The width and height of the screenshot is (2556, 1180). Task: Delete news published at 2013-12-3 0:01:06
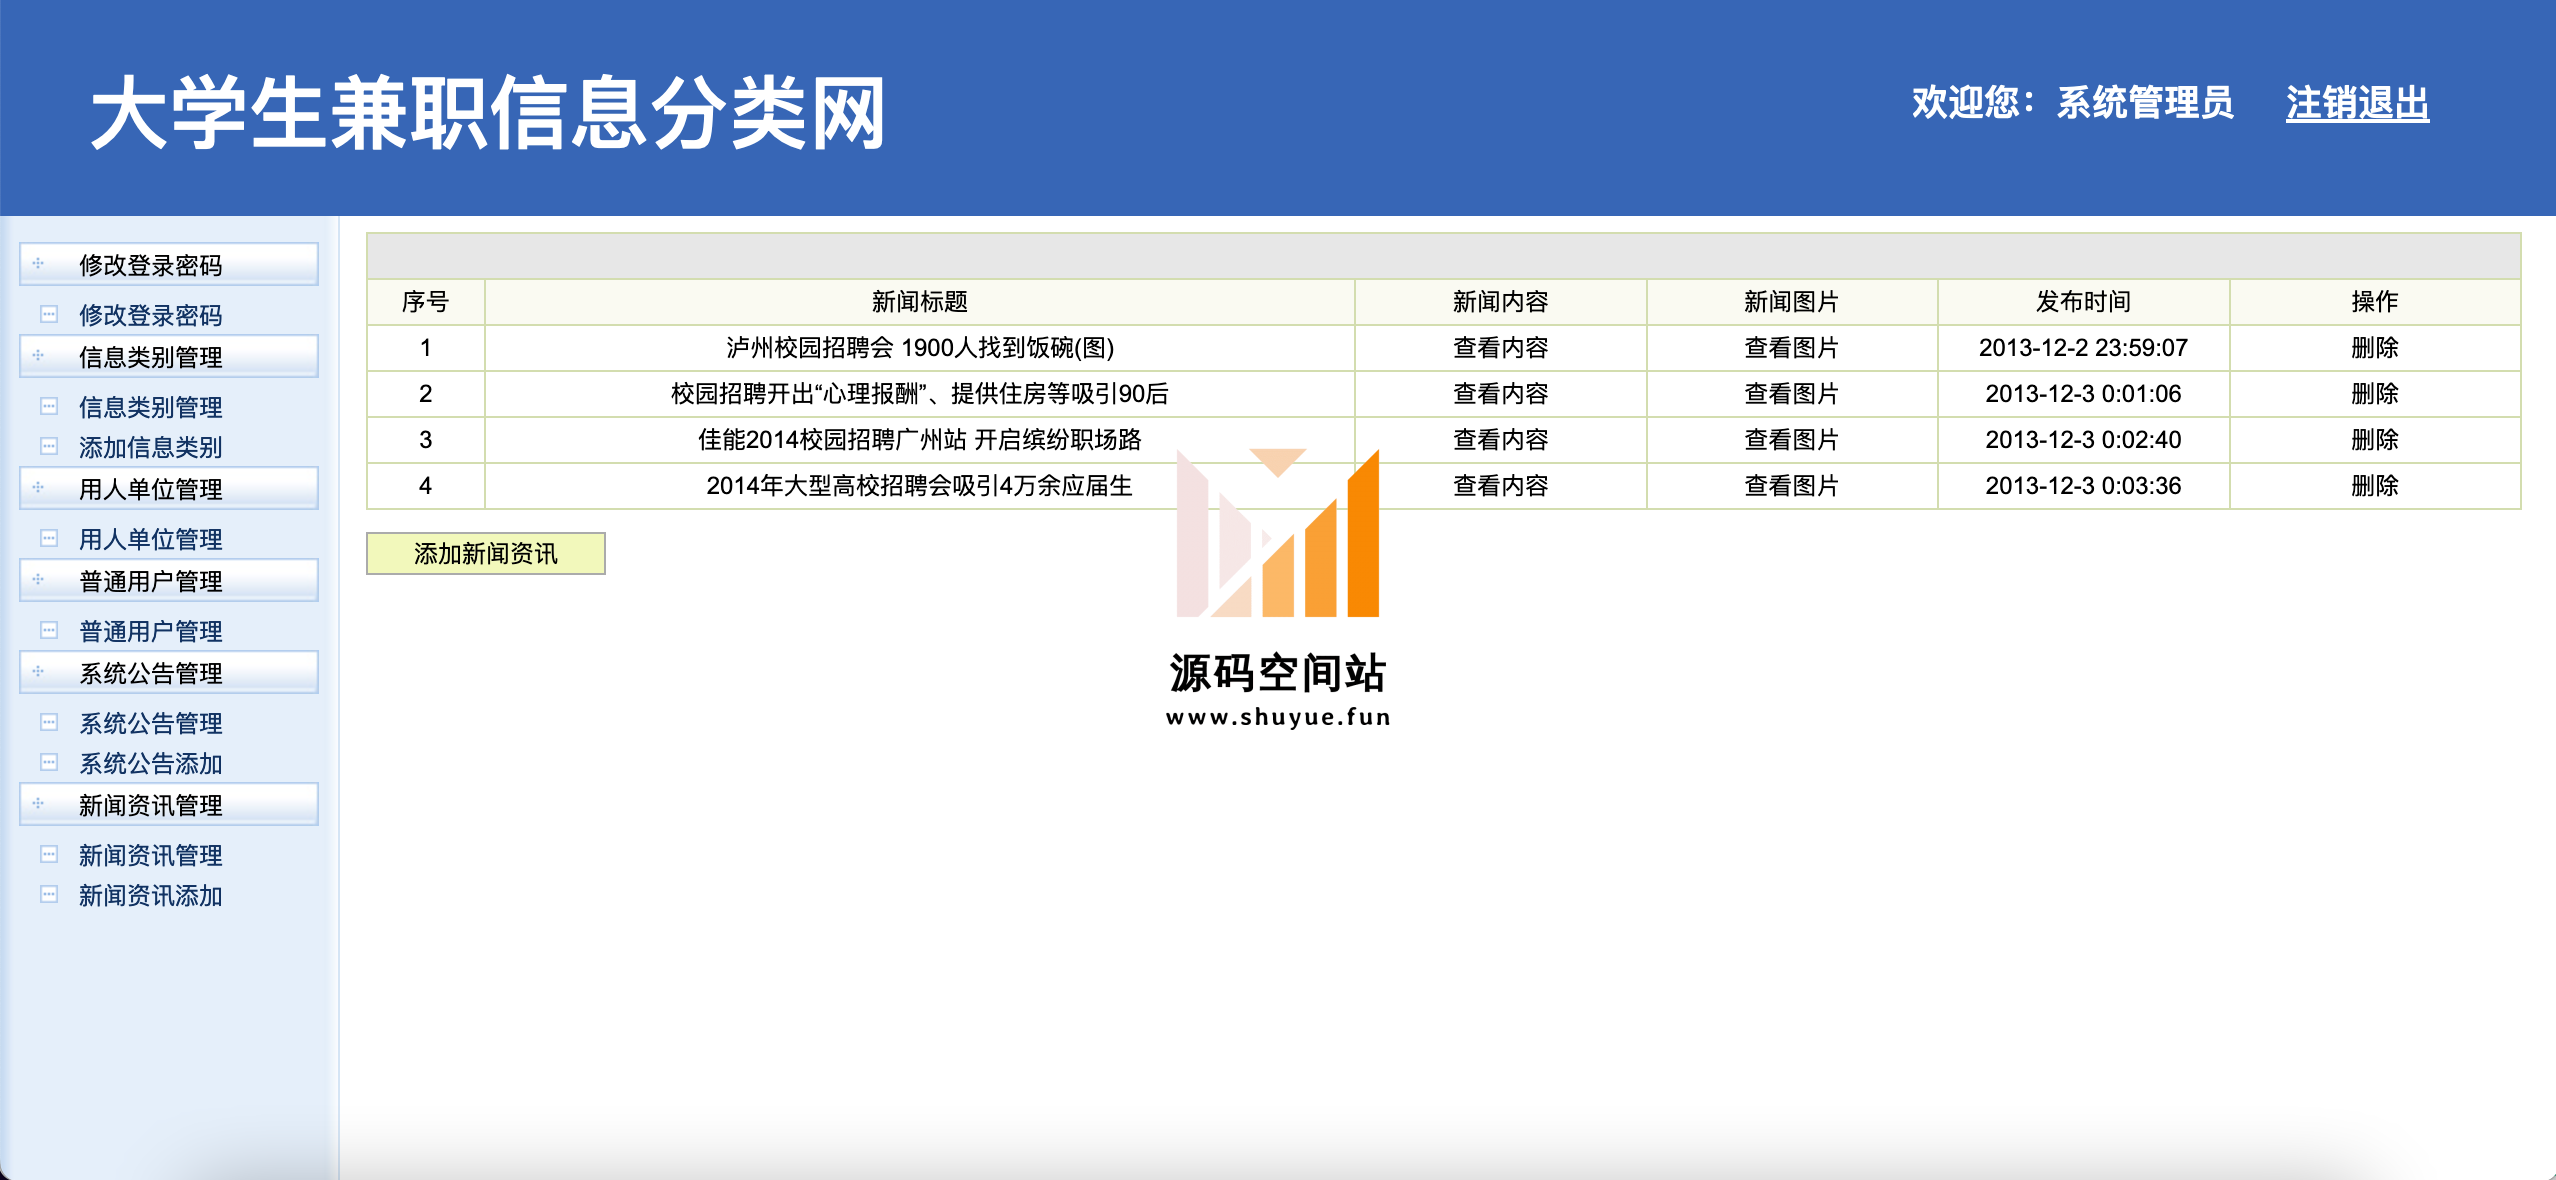tap(2375, 394)
